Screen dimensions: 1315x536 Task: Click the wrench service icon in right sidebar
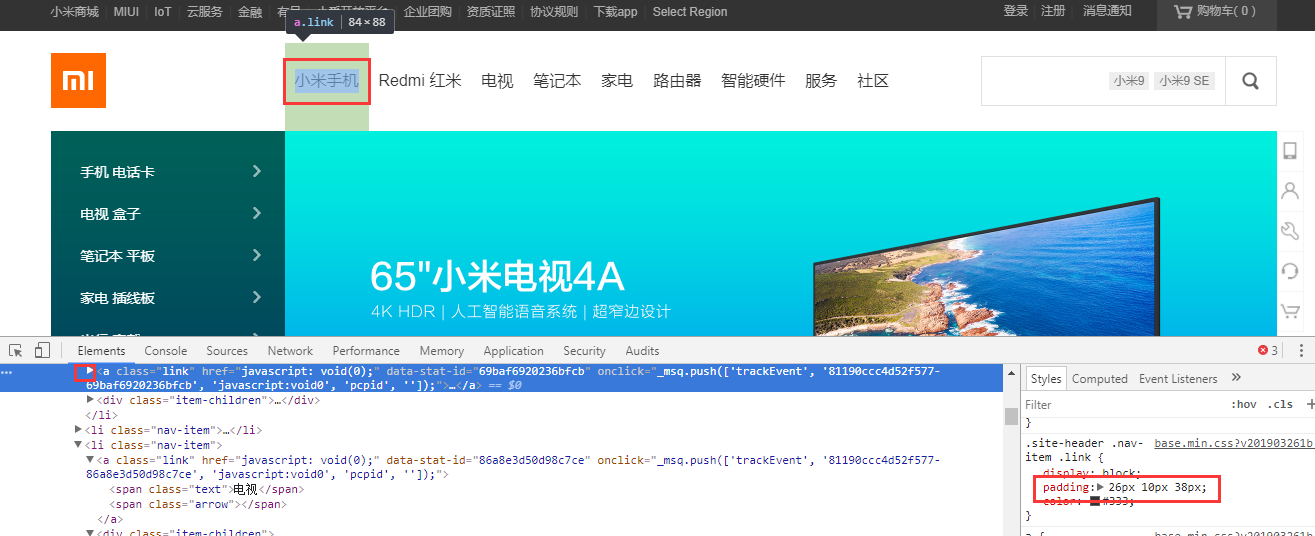coord(1290,231)
